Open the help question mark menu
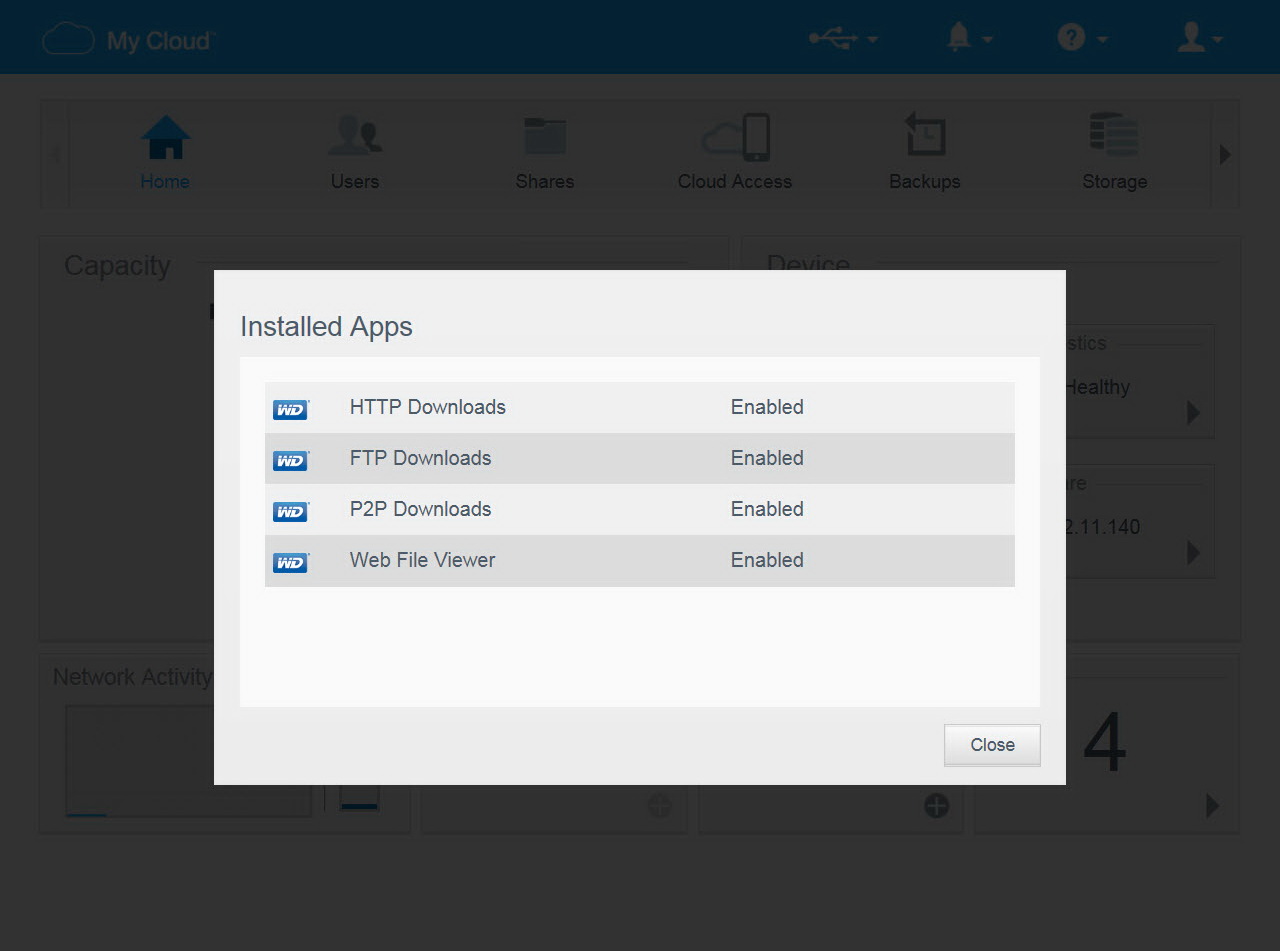The width and height of the screenshot is (1280, 951). point(1082,38)
